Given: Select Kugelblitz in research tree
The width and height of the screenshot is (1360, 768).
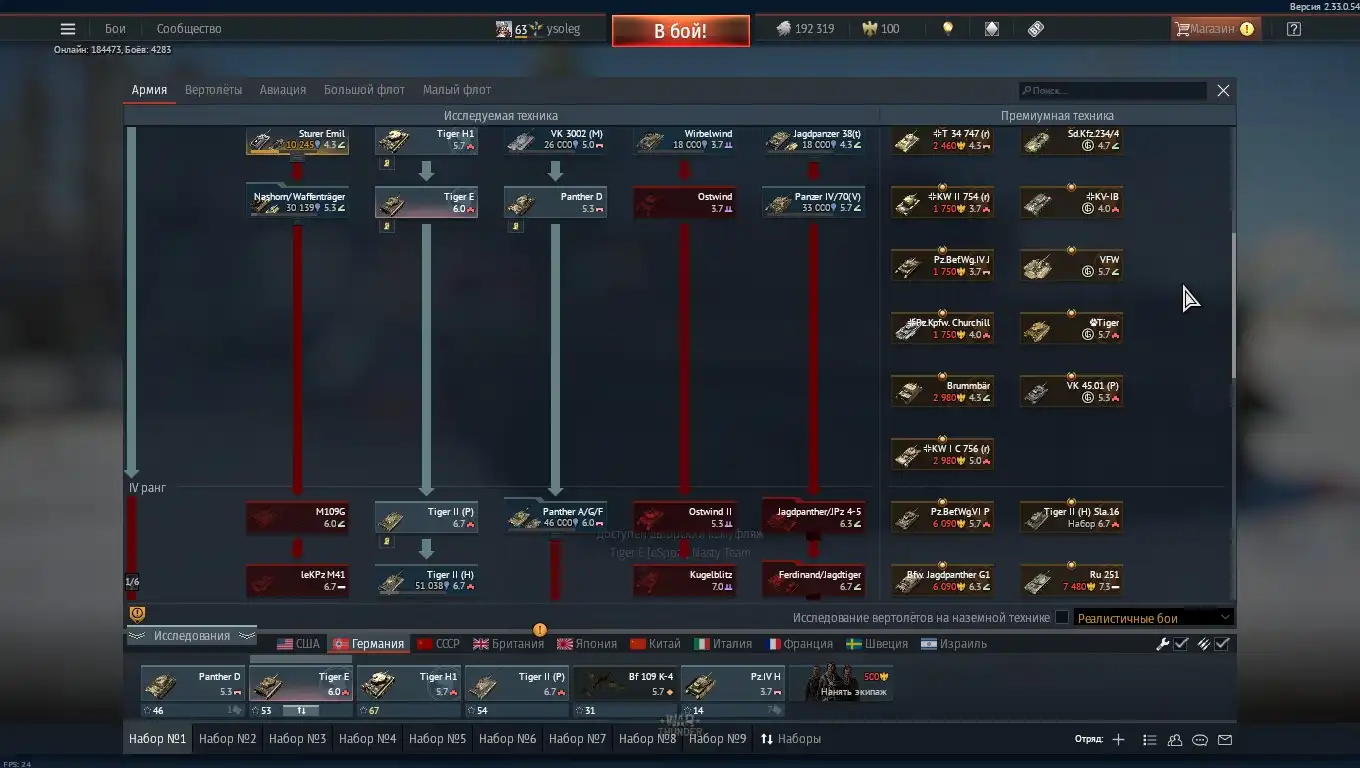Looking at the screenshot, I should (684, 580).
